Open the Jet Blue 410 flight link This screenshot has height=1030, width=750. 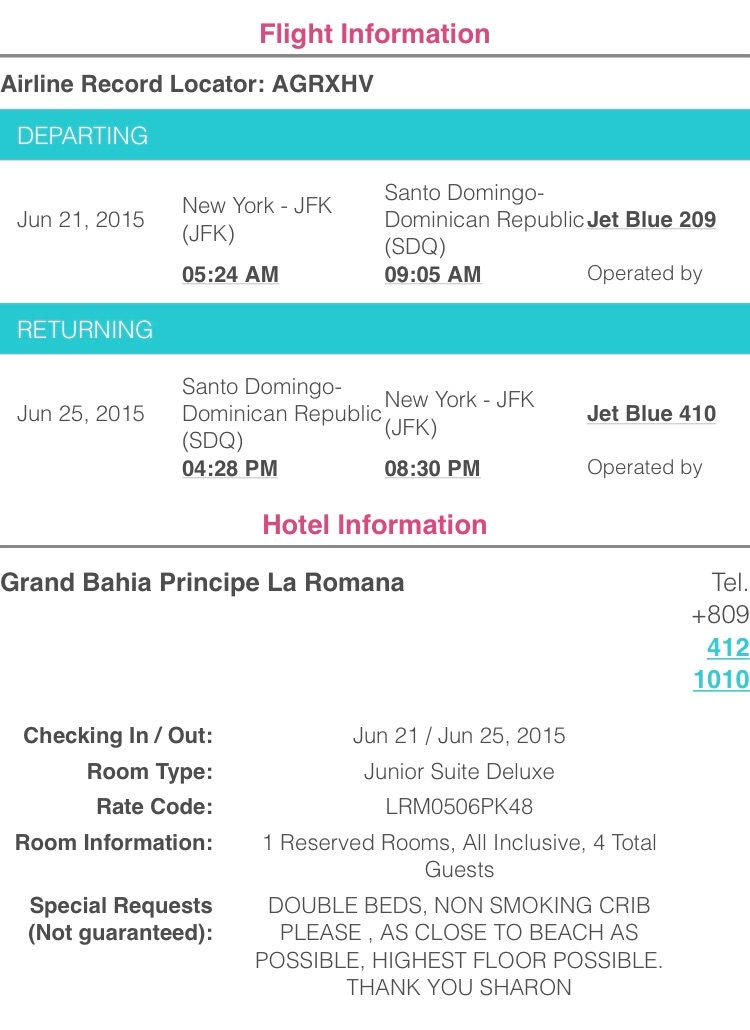coord(651,413)
